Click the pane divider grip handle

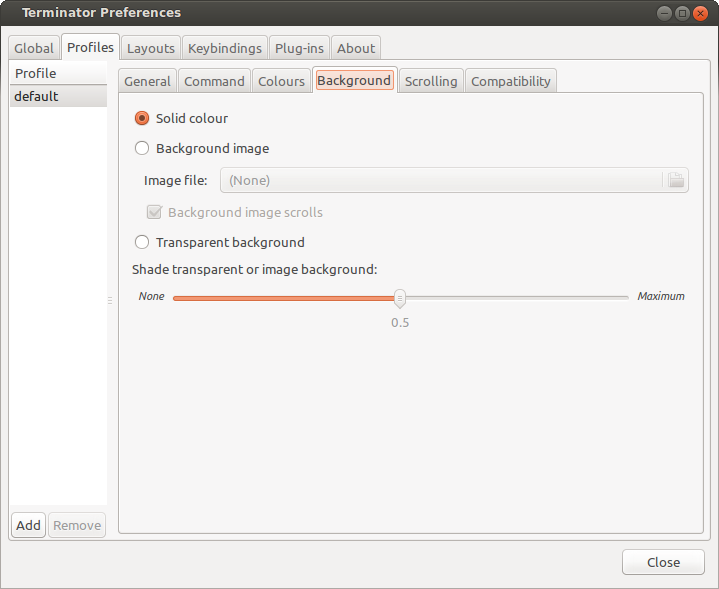pos(110,300)
